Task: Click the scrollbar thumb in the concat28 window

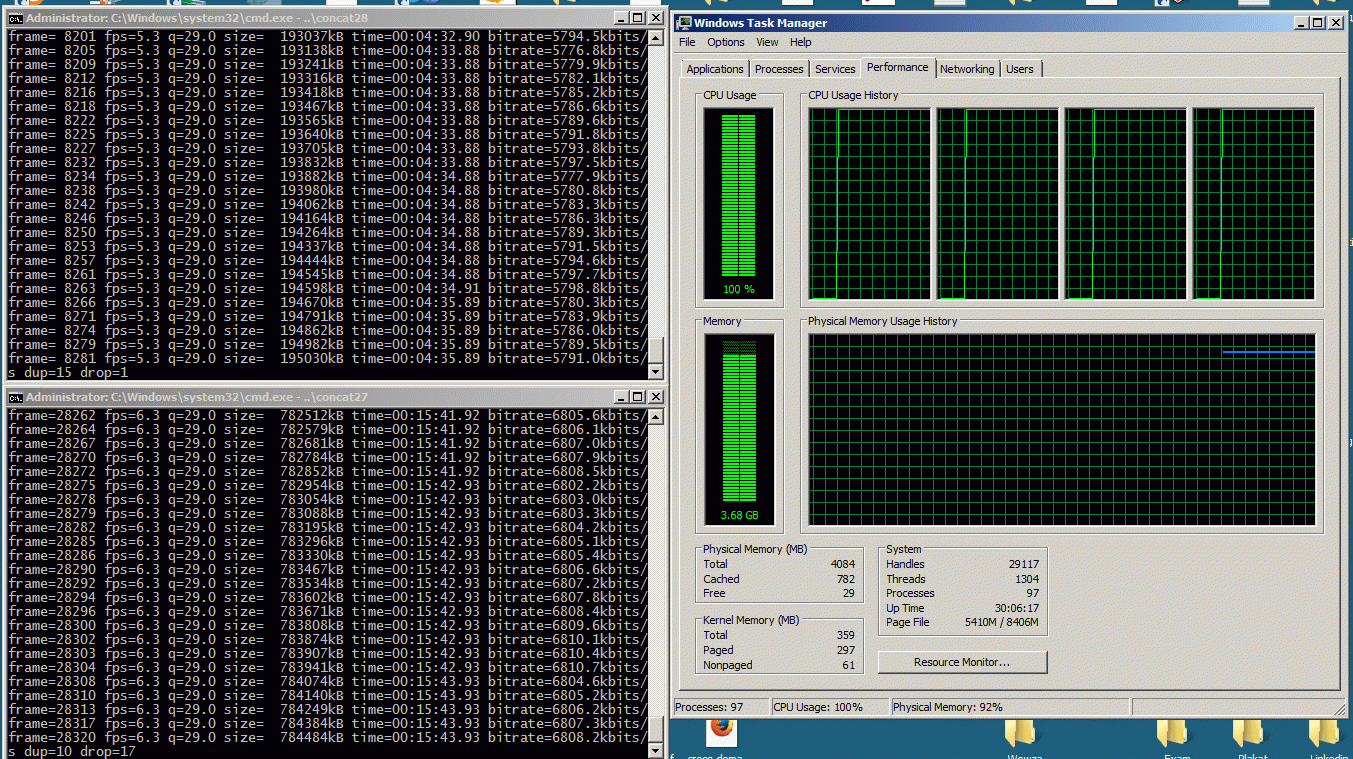Action: (655, 349)
